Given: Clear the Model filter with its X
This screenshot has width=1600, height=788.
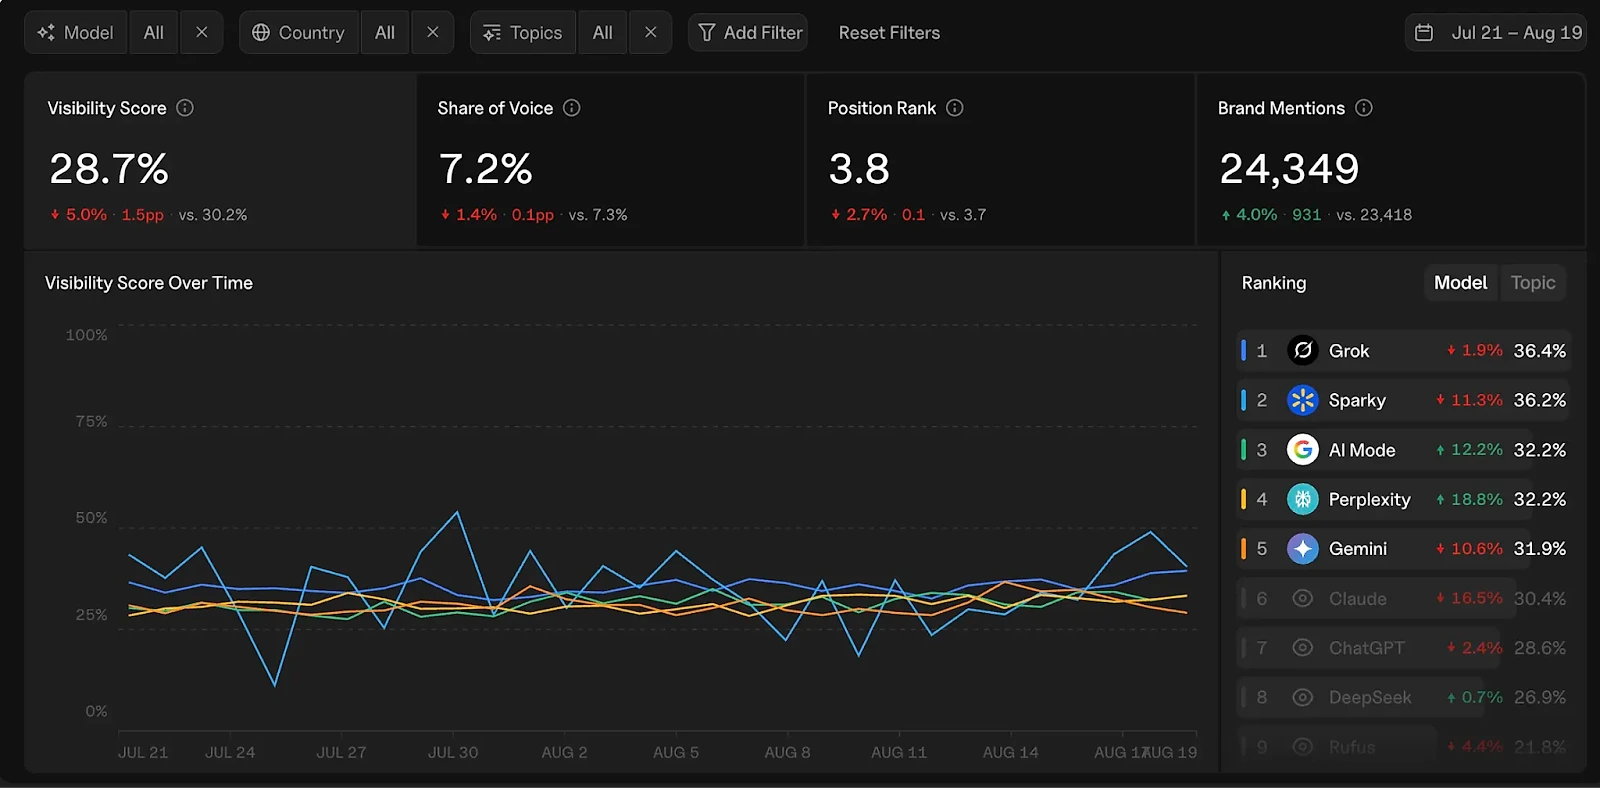Looking at the screenshot, I should pyautogui.click(x=202, y=33).
